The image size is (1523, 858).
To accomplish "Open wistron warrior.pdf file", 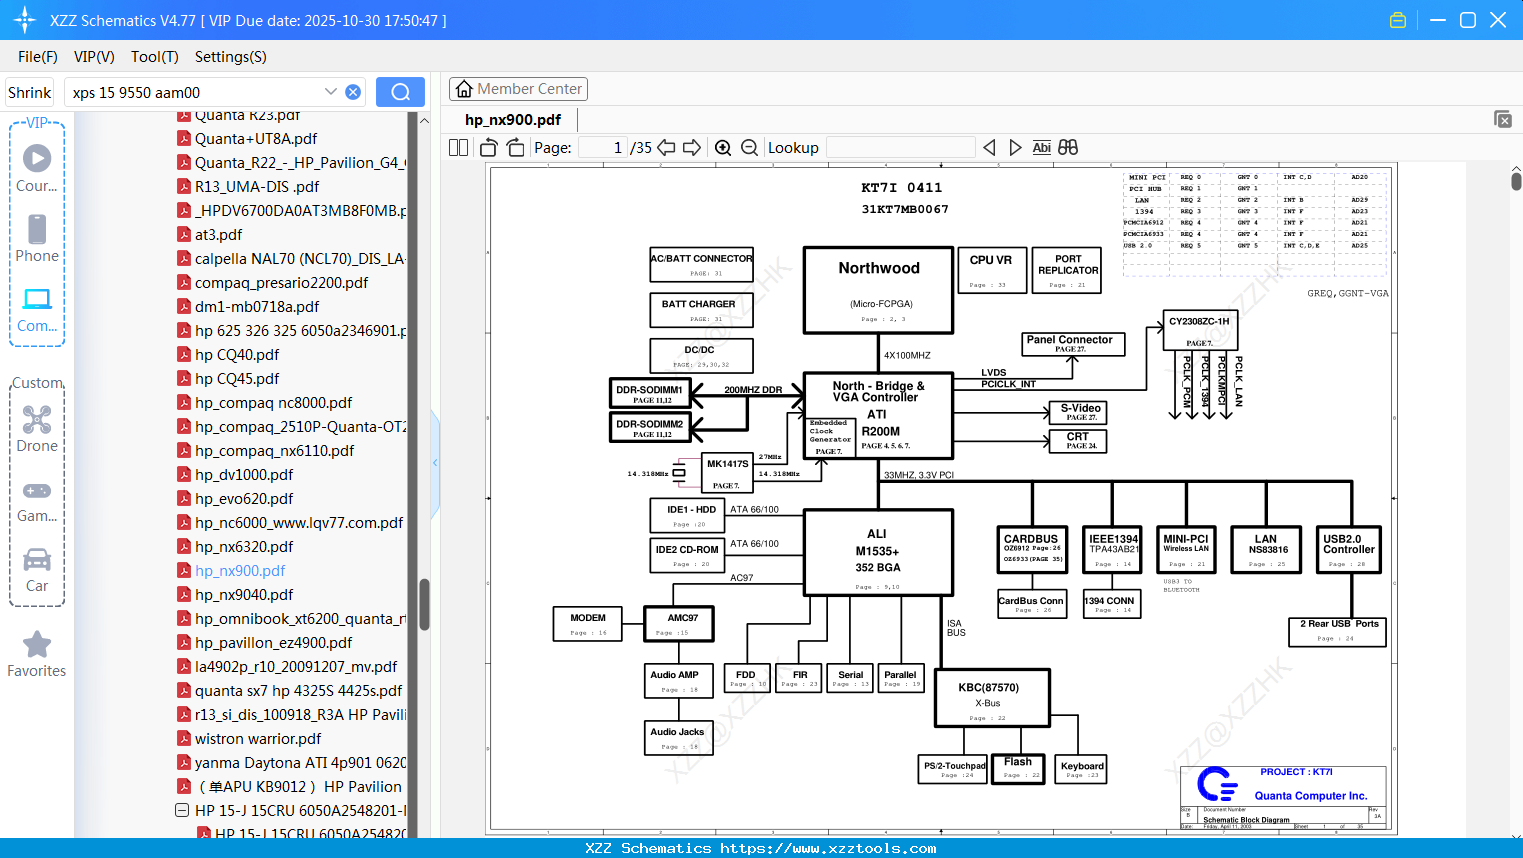I will [258, 738].
